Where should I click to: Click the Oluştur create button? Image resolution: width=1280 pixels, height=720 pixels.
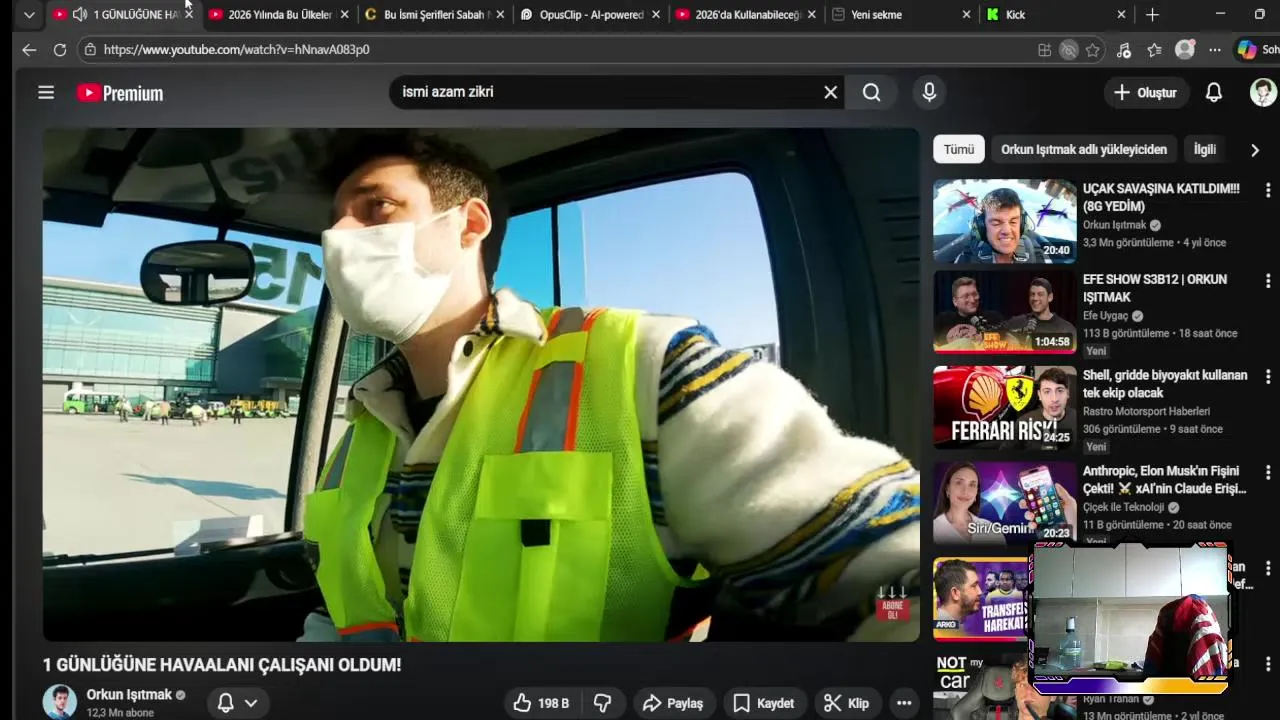(x=1145, y=92)
